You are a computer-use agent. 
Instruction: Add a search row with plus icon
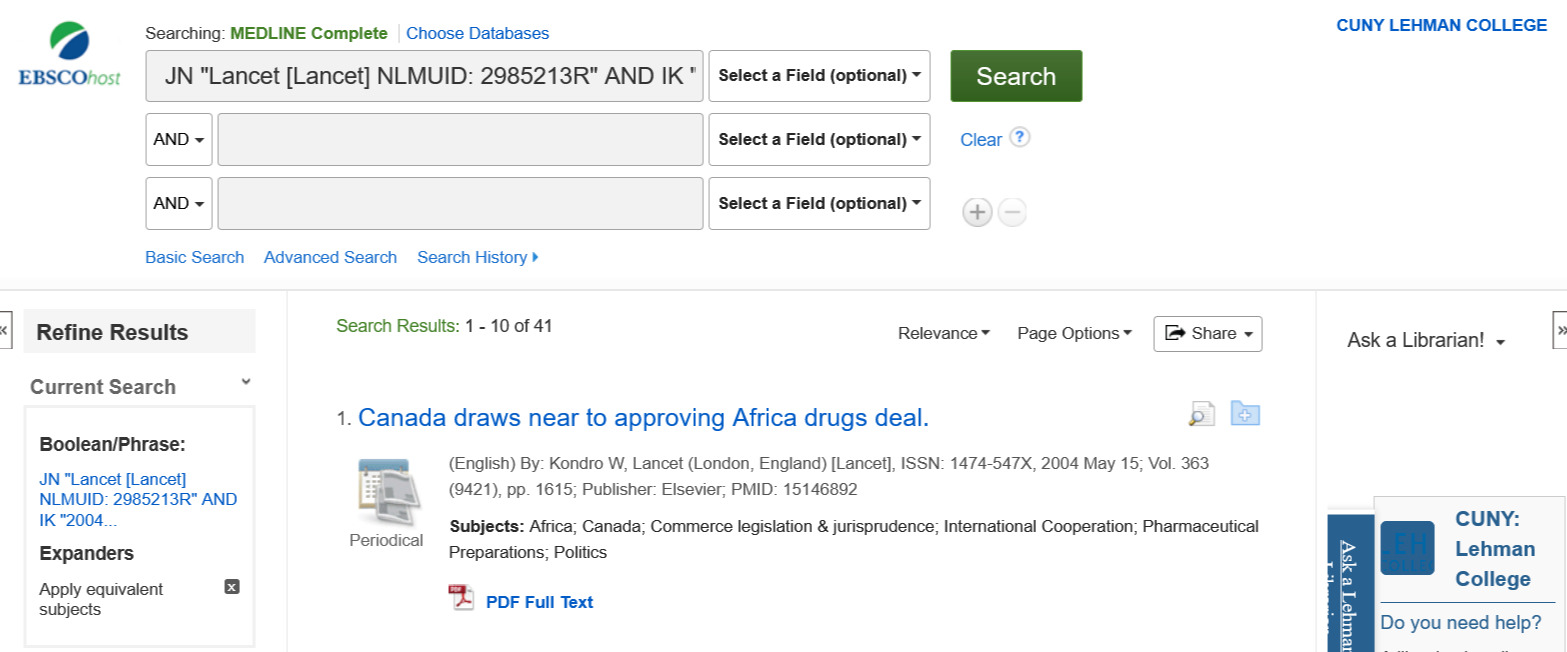[x=977, y=212]
